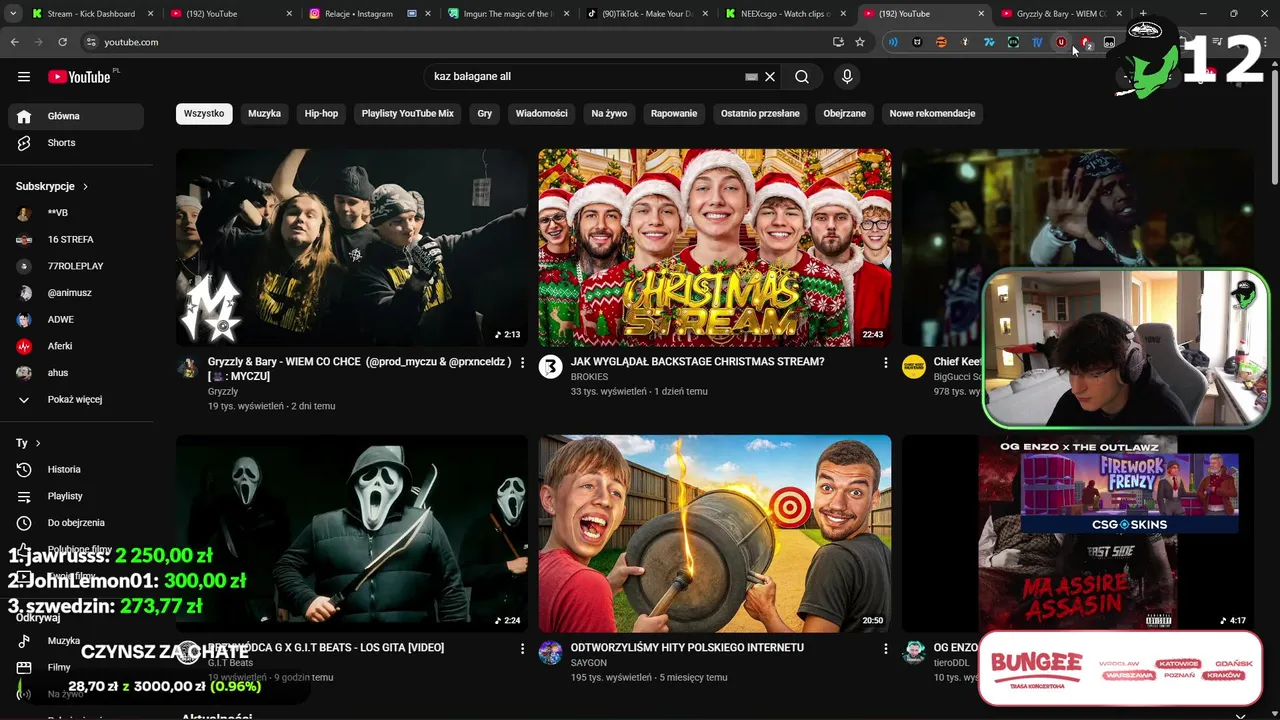The image size is (1280, 720).
Task: Switch to the Imgur browser tab
Action: click(509, 14)
